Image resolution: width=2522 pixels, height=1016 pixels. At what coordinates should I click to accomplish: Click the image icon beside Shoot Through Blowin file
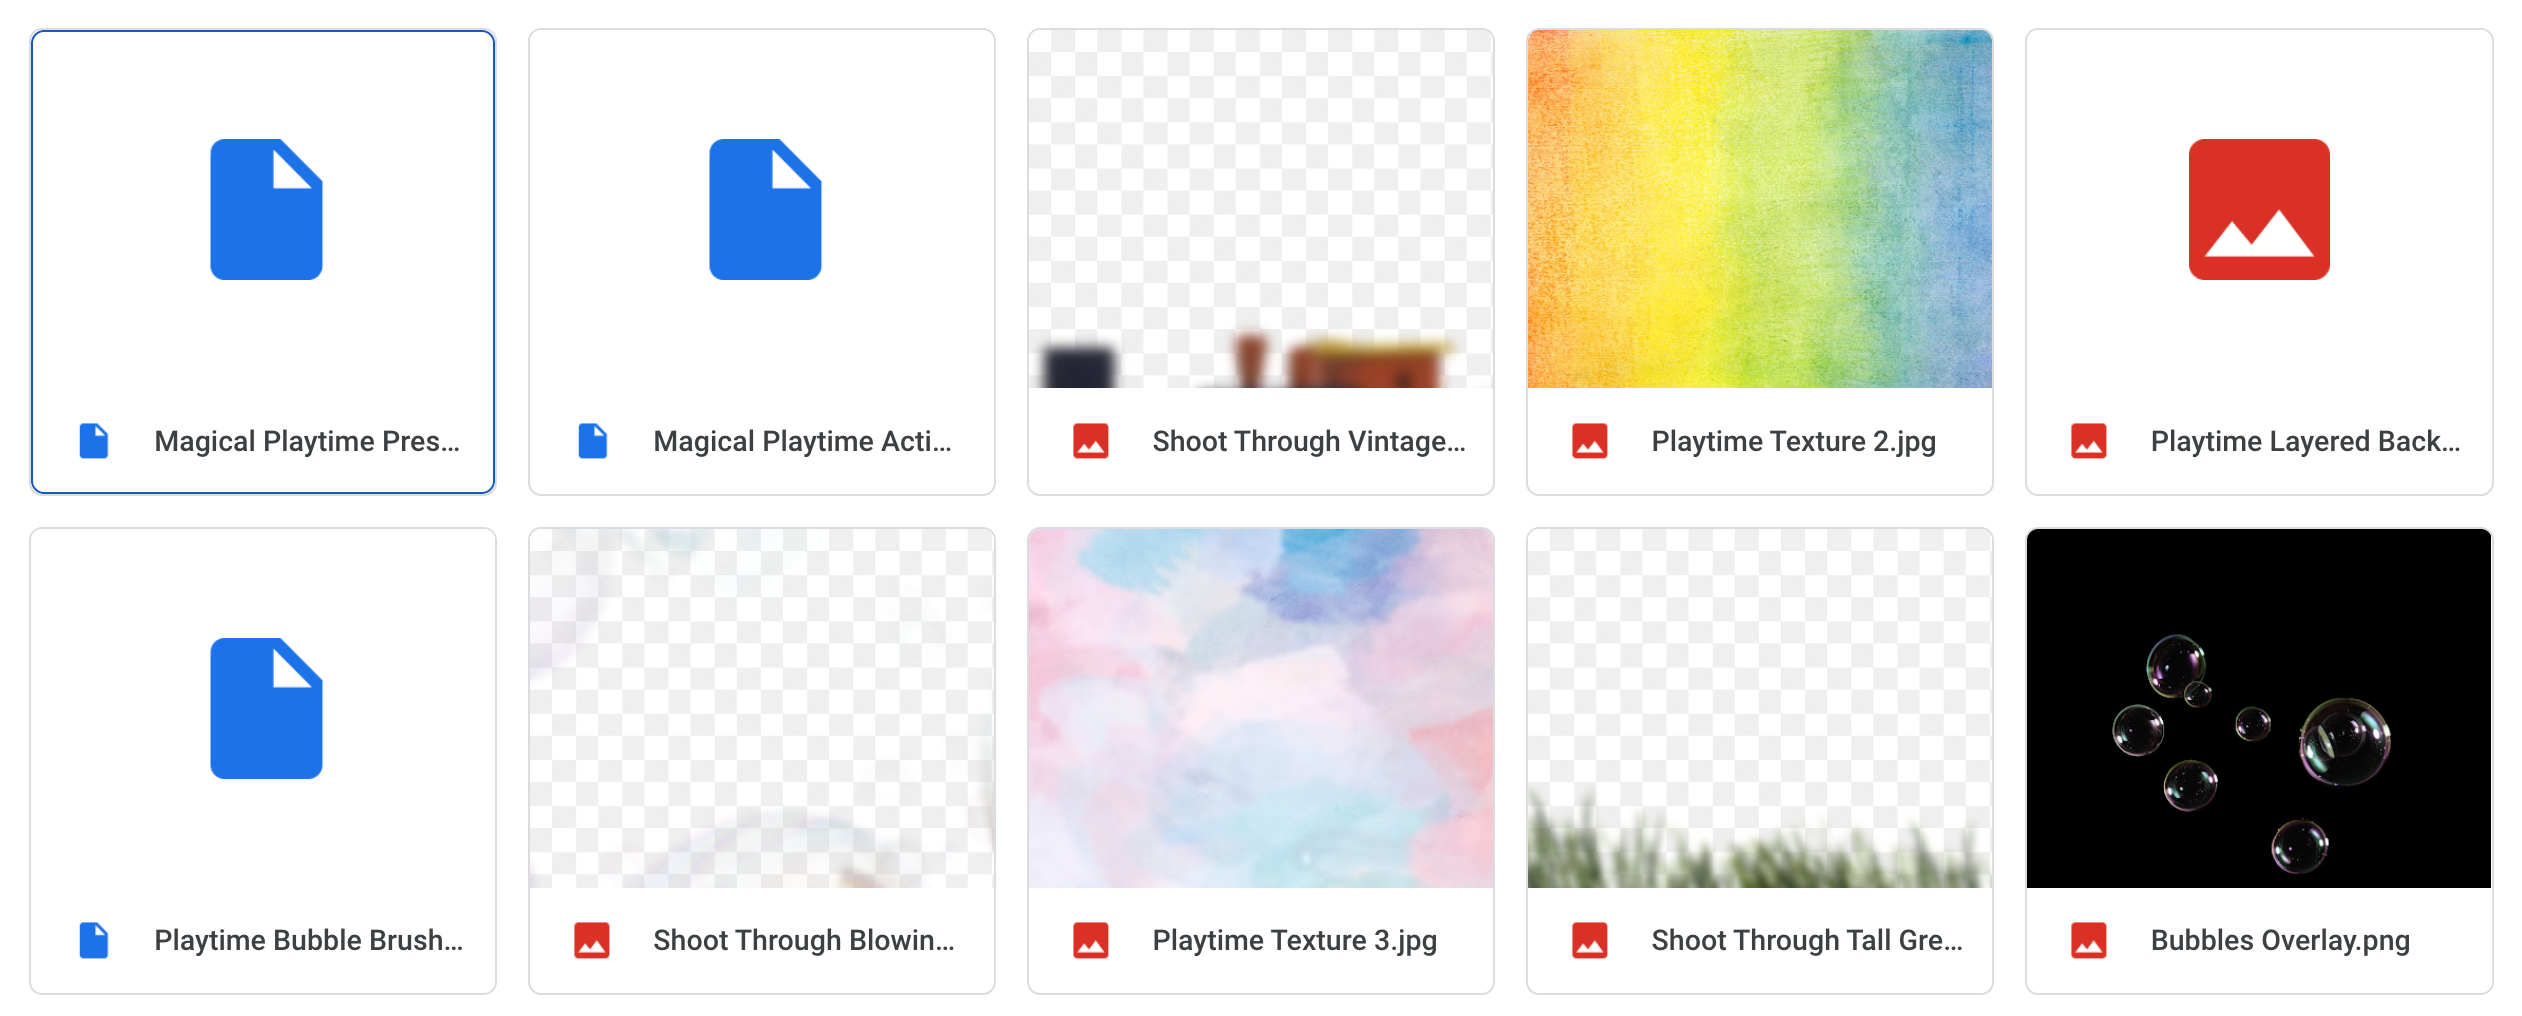pyautogui.click(x=592, y=940)
